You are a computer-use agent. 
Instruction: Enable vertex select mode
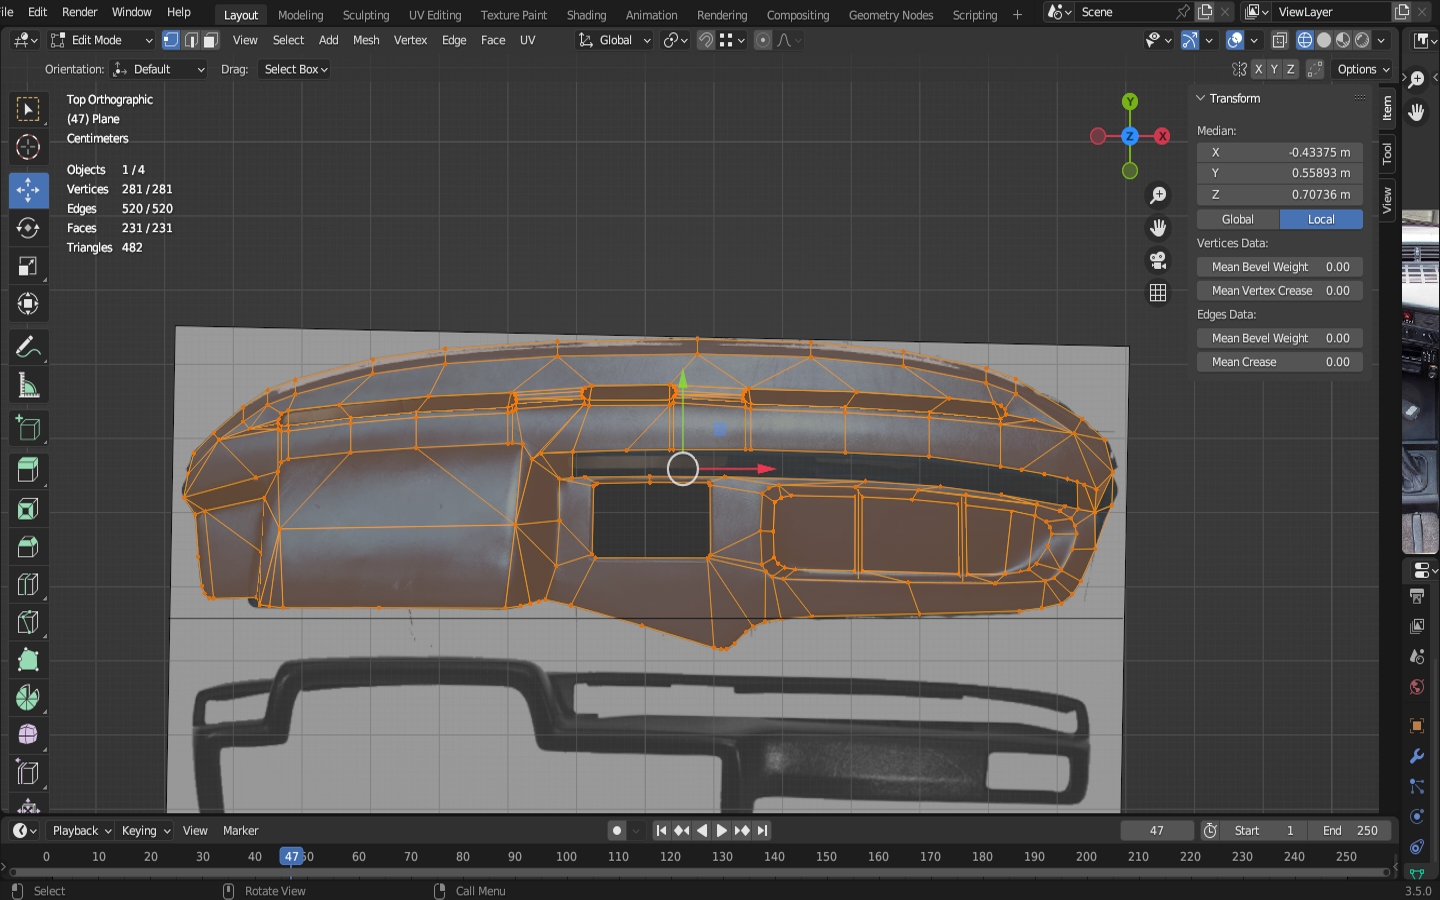pyautogui.click(x=171, y=40)
